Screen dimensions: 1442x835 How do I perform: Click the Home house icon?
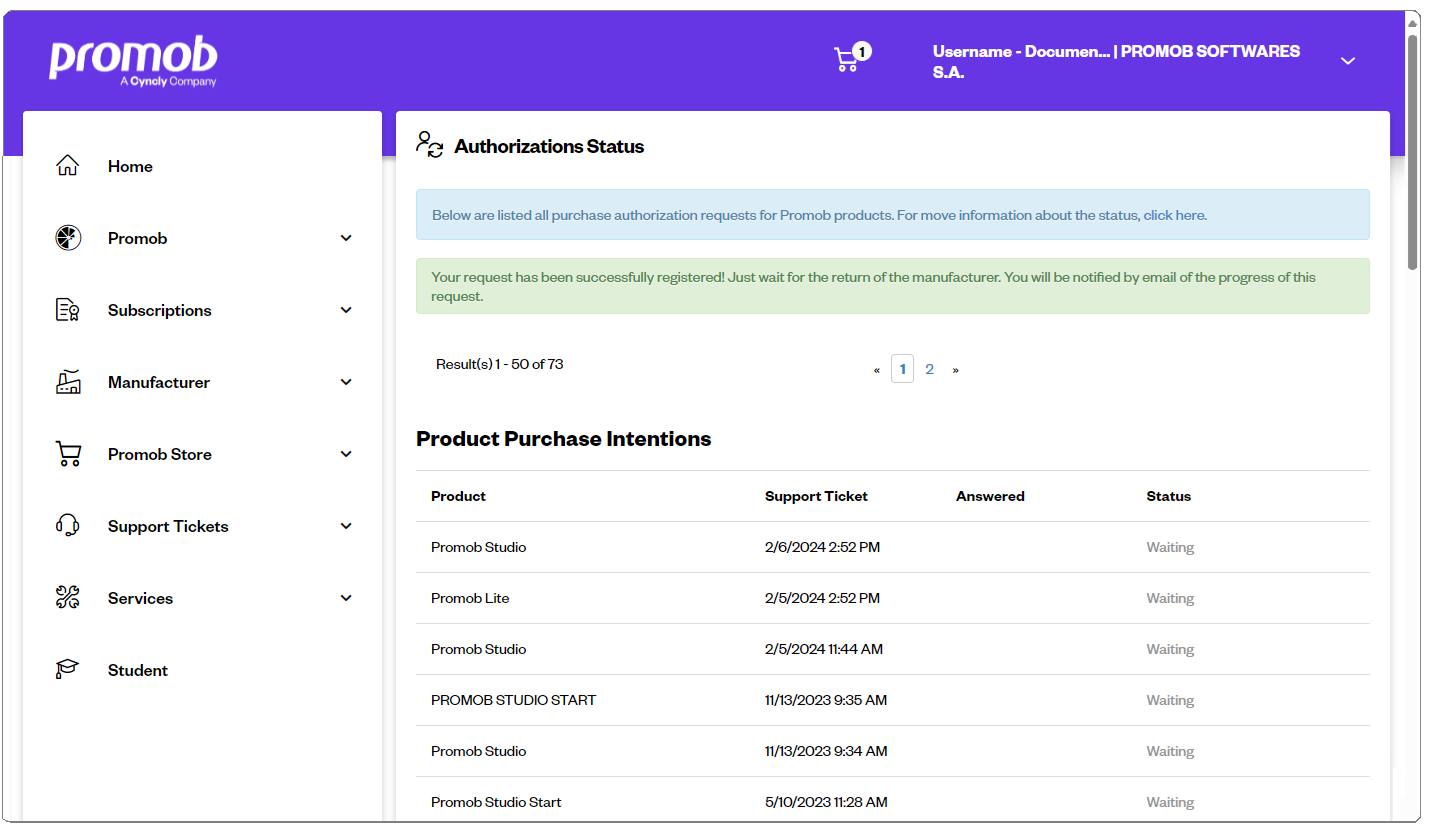click(x=67, y=166)
